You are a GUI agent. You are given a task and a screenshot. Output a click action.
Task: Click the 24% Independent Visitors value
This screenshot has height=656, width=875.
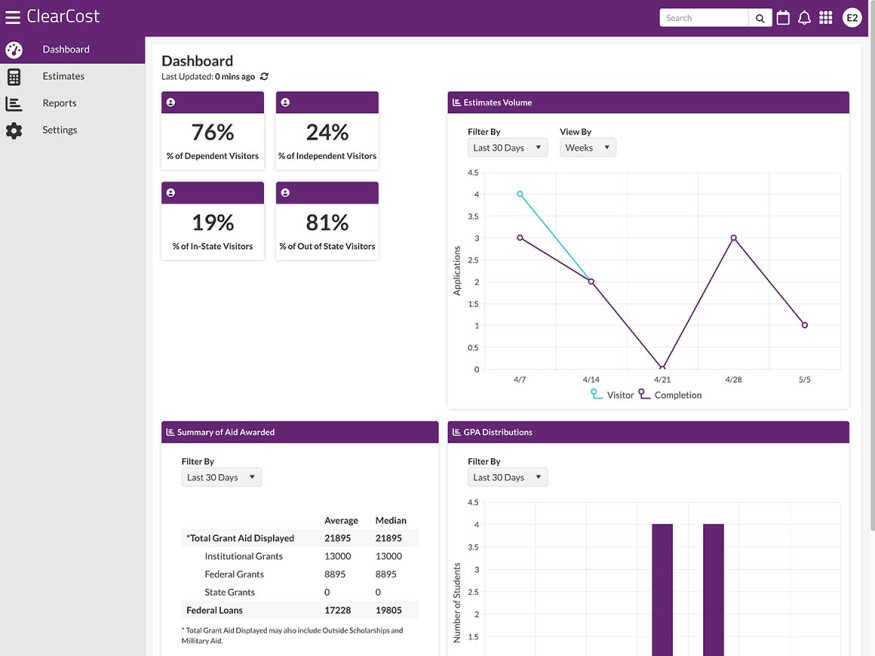[x=327, y=132]
